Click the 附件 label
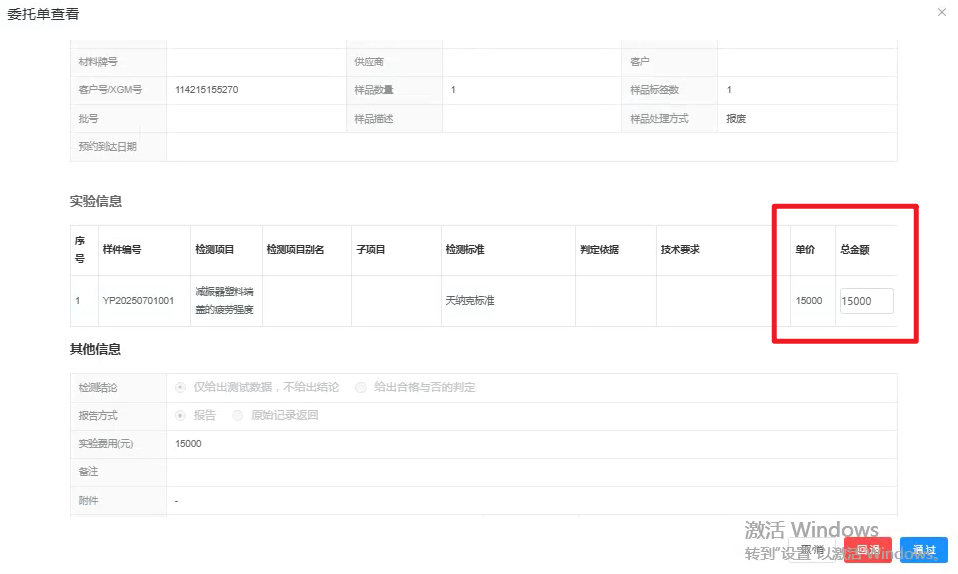958x574 pixels. [x=88, y=501]
